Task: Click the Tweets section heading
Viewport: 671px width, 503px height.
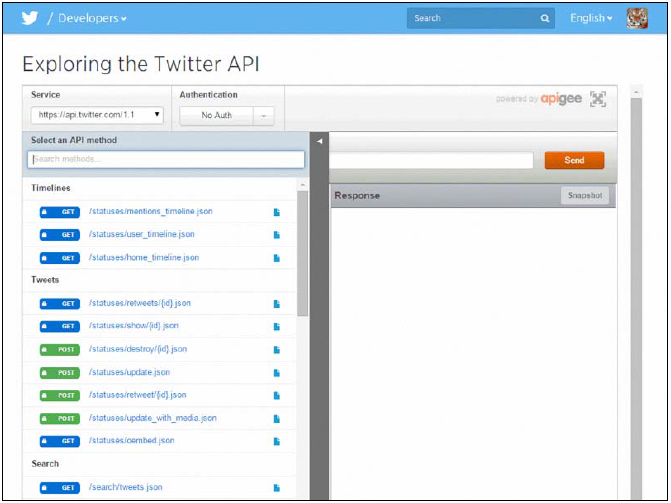Action: coord(45,280)
